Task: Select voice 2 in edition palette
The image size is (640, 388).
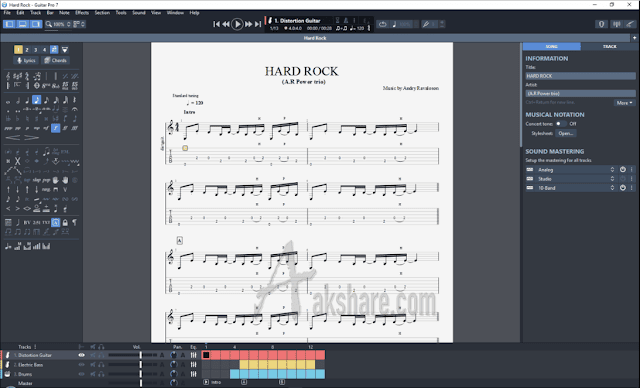Action: click(x=27, y=50)
